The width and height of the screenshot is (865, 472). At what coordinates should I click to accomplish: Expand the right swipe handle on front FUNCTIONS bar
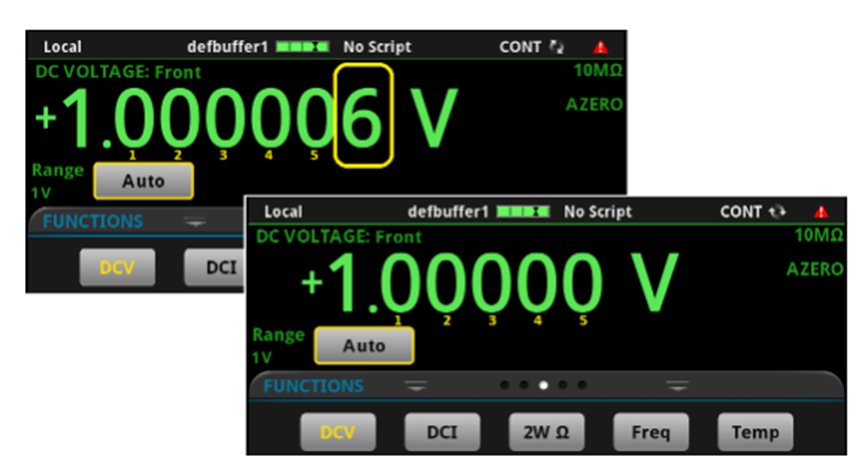pyautogui.click(x=679, y=386)
